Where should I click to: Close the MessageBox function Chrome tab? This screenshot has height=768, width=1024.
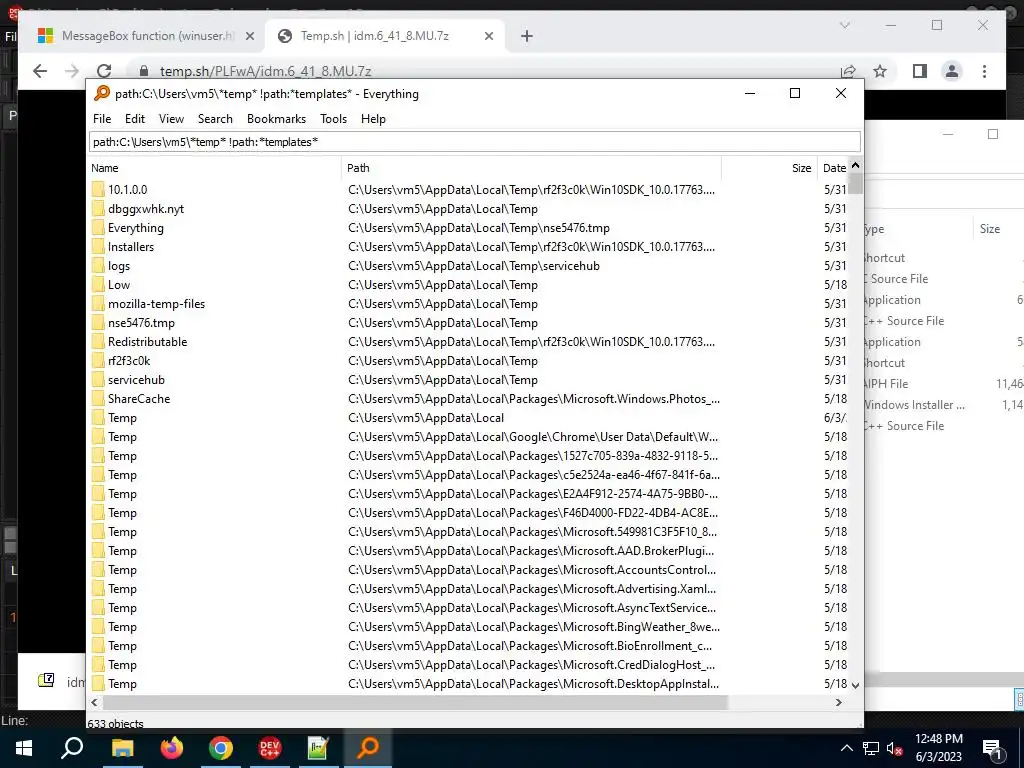(x=249, y=36)
